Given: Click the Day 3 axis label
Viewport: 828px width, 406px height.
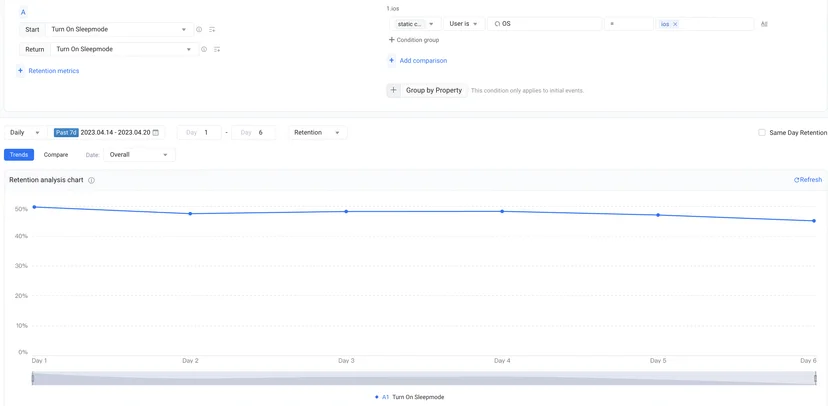Looking at the screenshot, I should (x=346, y=361).
